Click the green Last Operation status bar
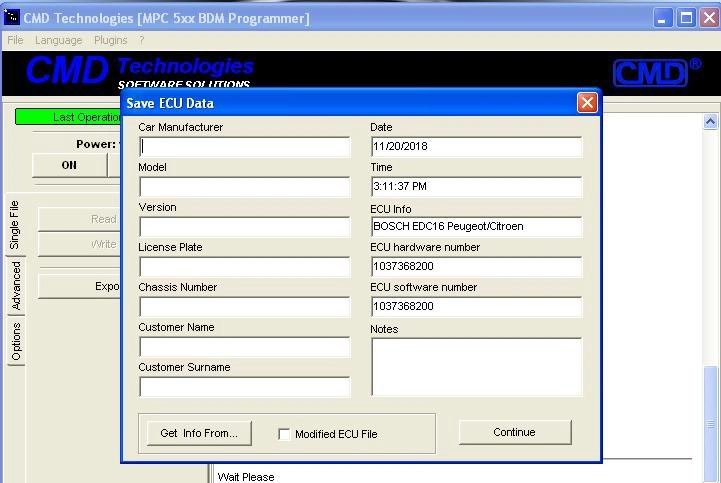Screen dimensions: 721x483 point(68,117)
